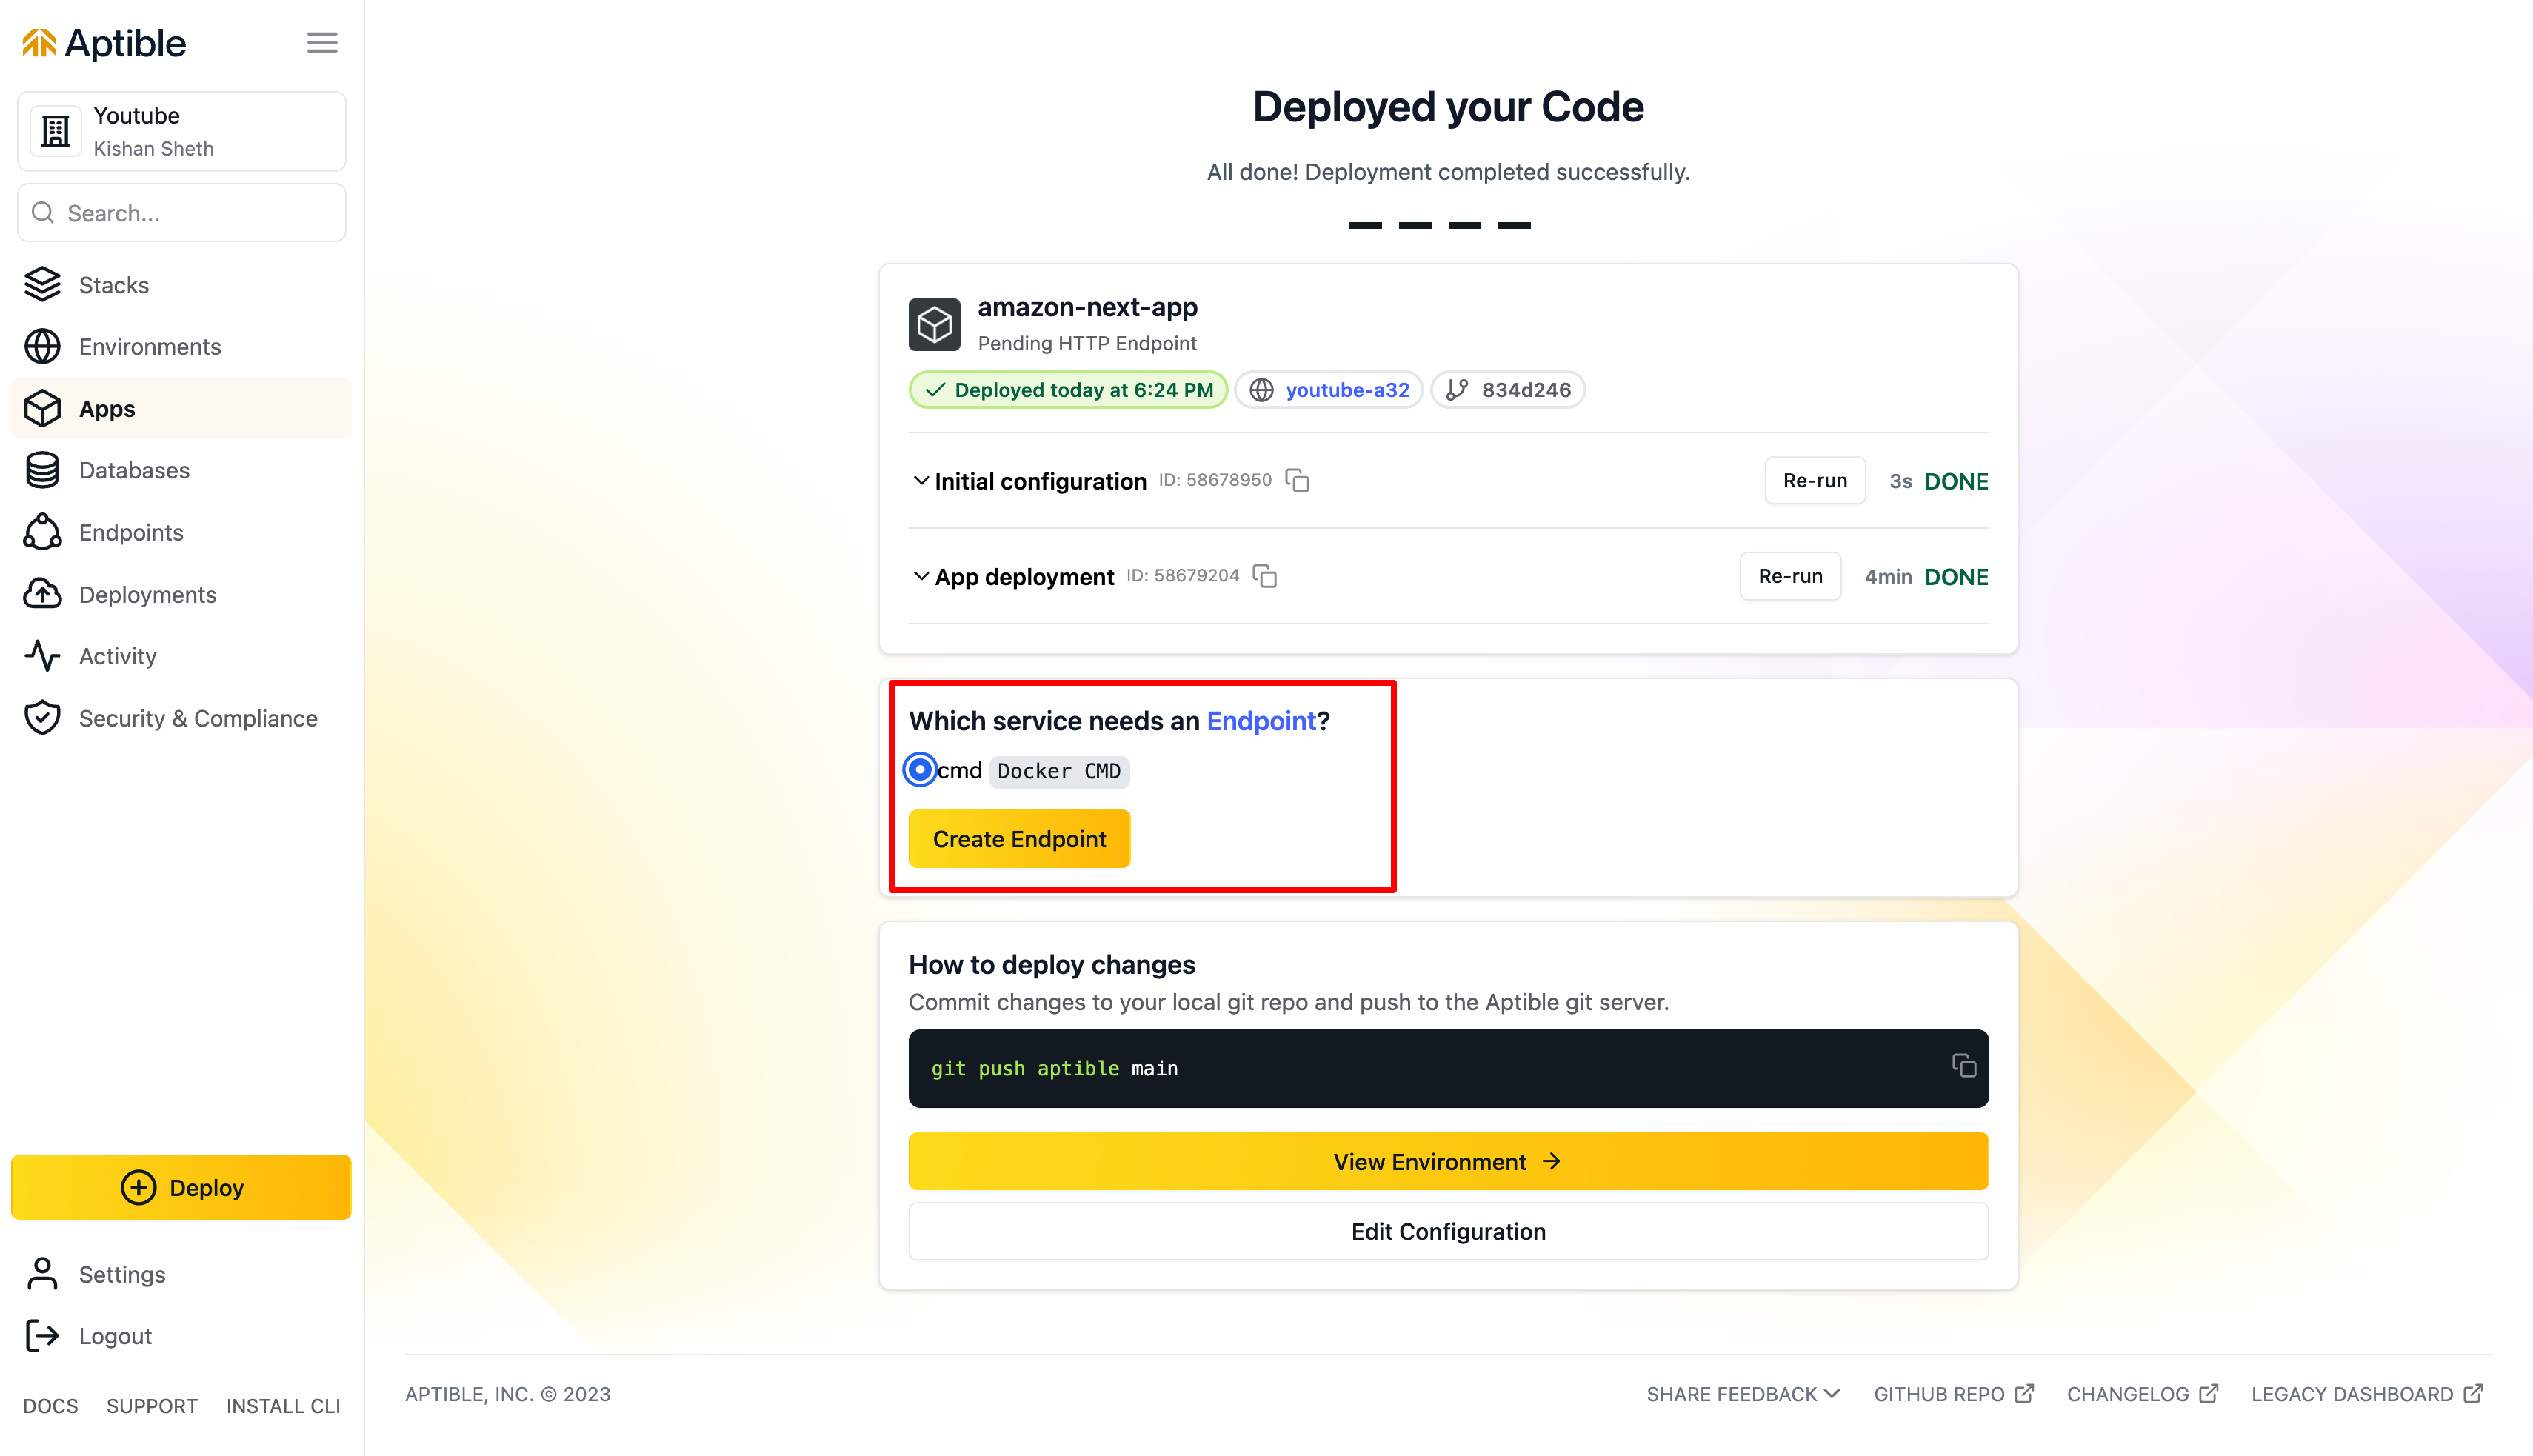Expand the Initial configuration section
The image size is (2533, 1456).
tap(921, 481)
